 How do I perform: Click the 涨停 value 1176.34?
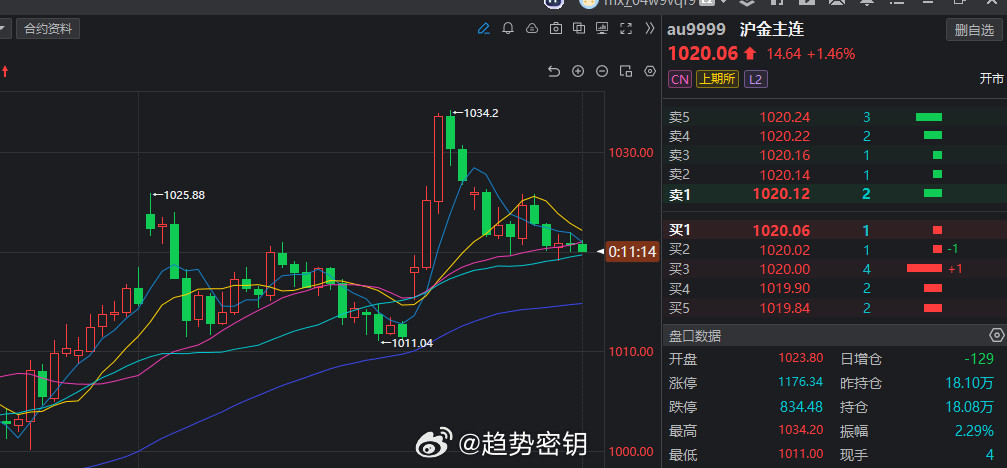pyautogui.click(x=801, y=382)
